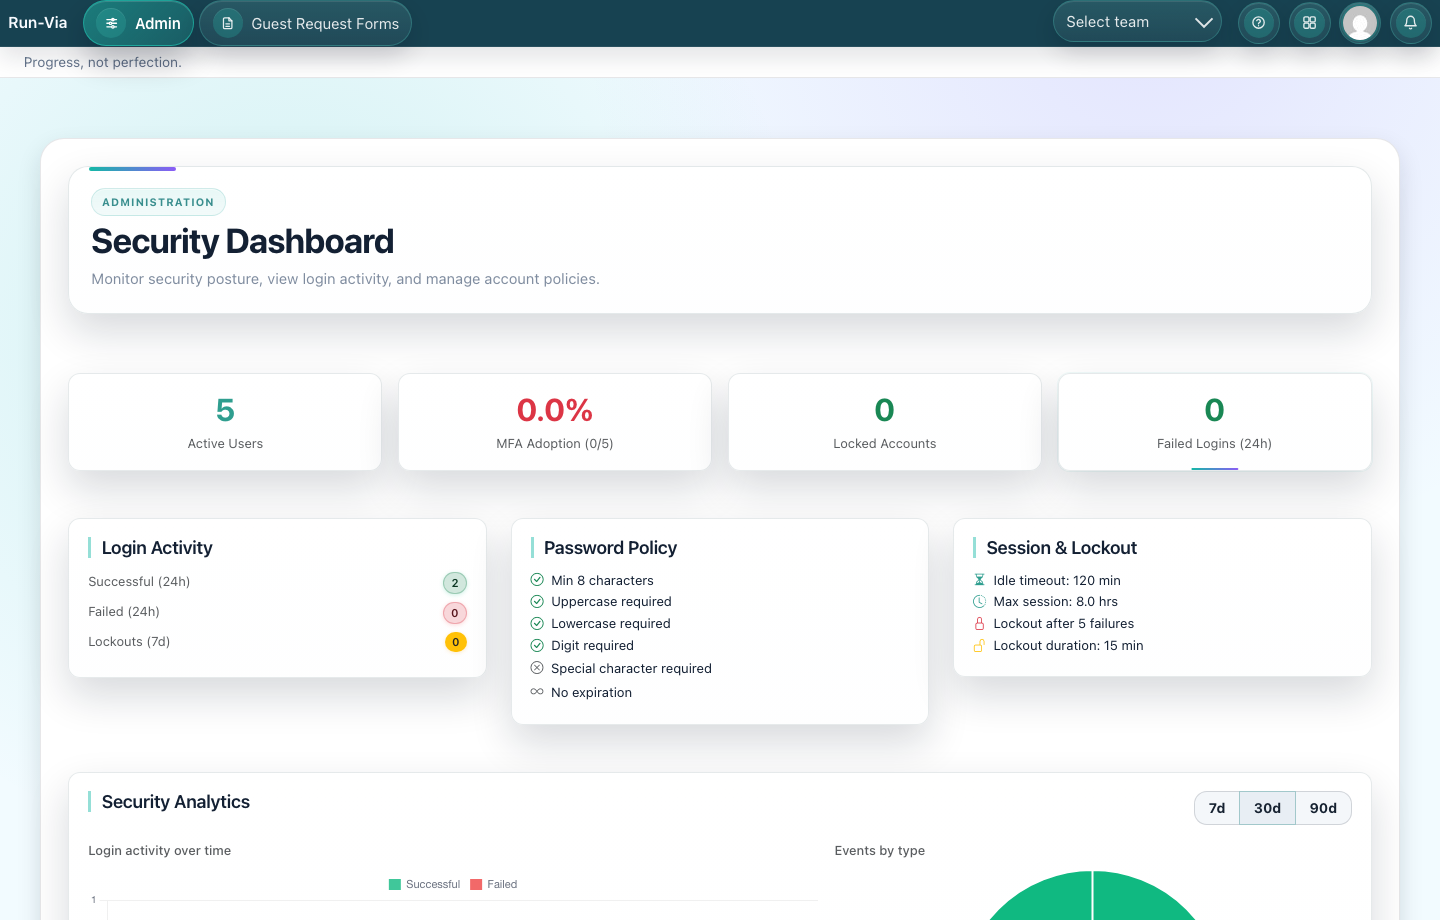Click the infinity icon beside No expiration
Image resolution: width=1440 pixels, height=920 pixels.
[x=537, y=692]
